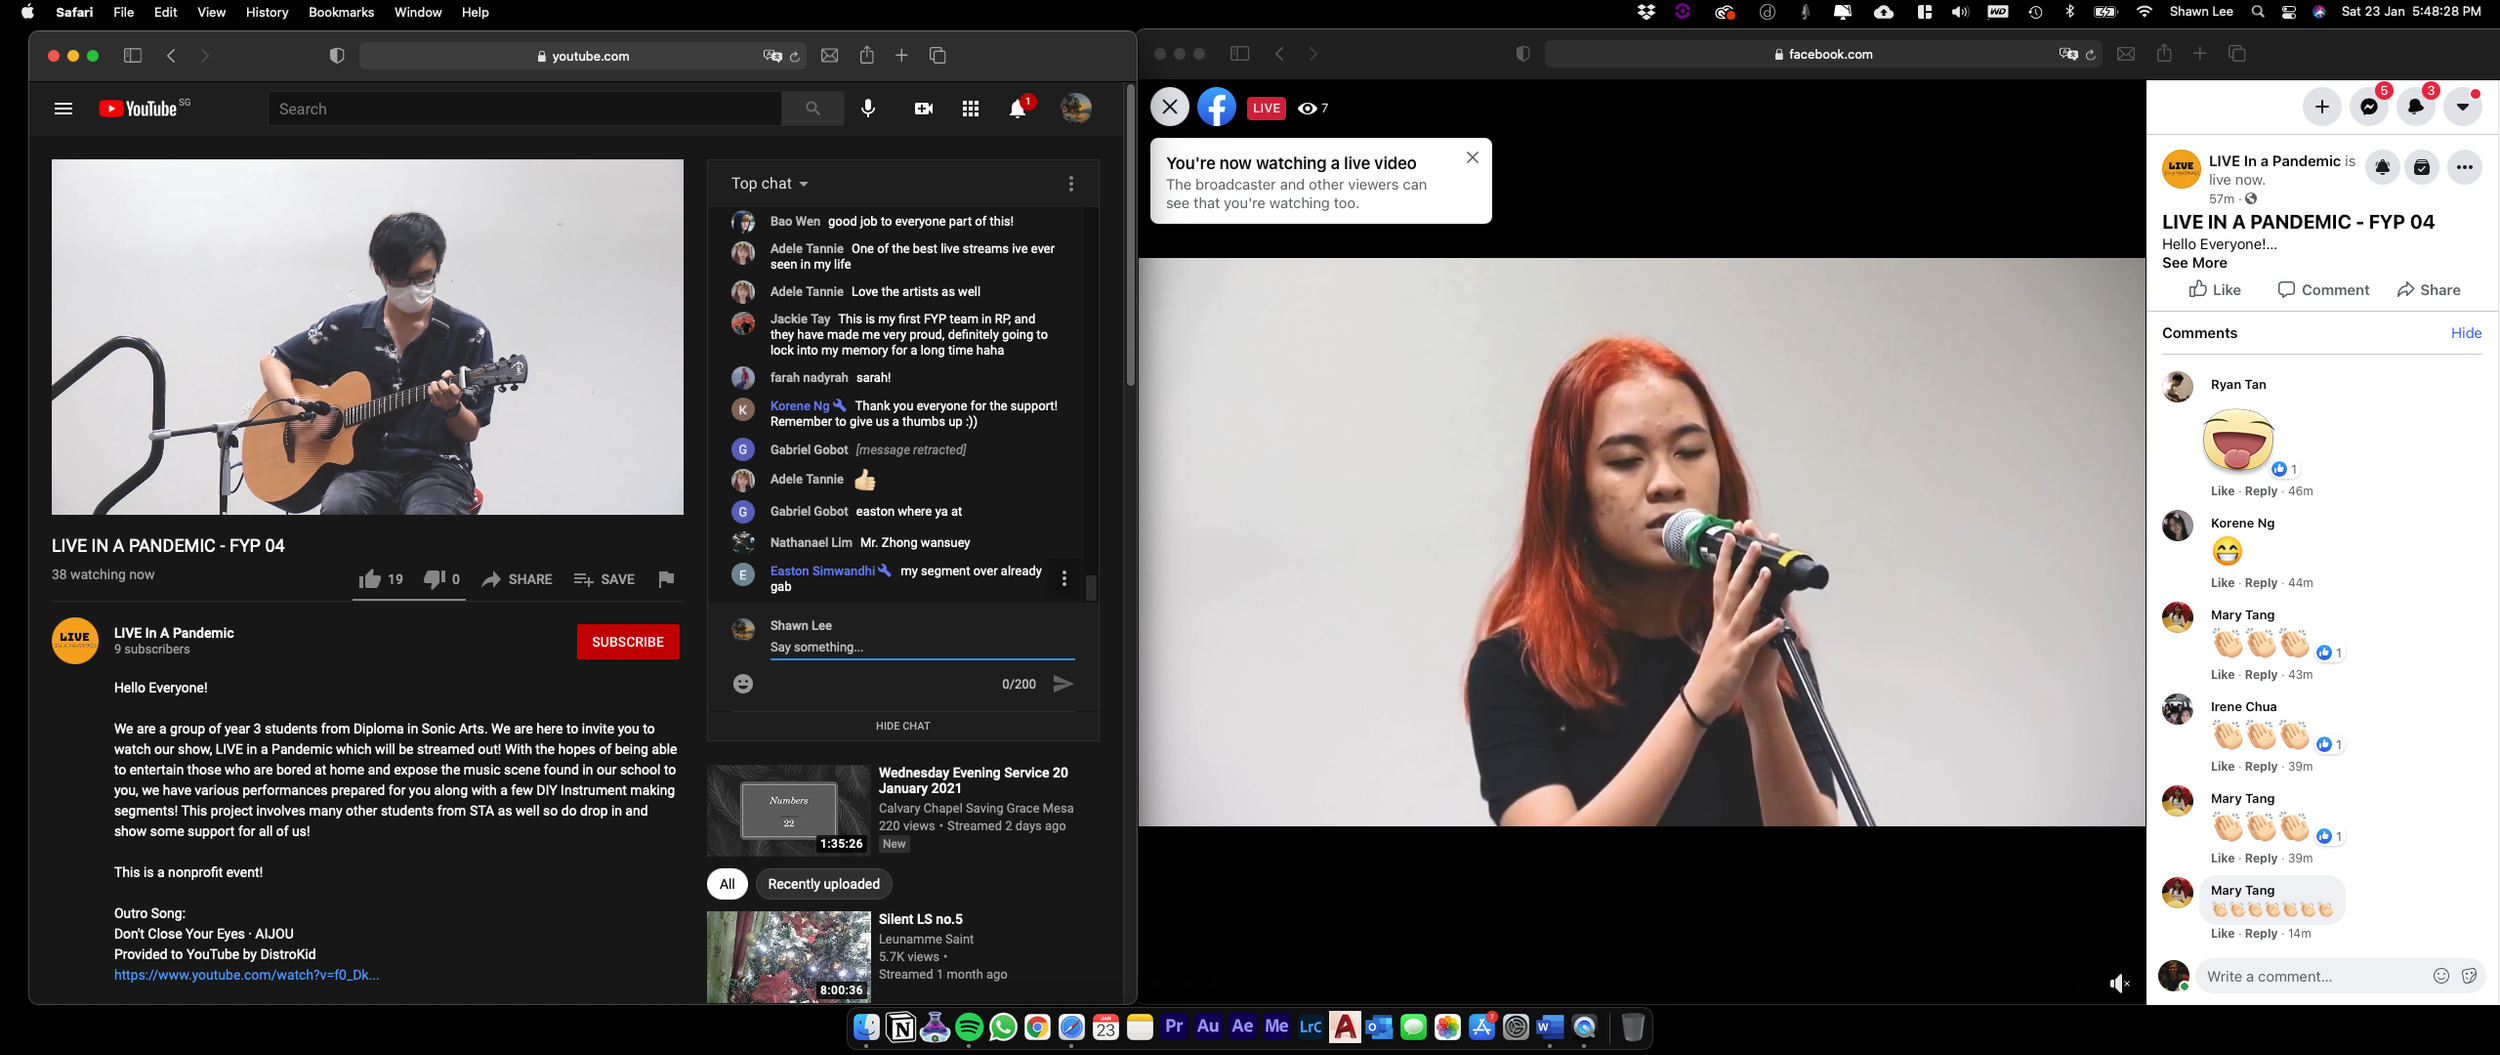Open the YouTube apps grid

pyautogui.click(x=970, y=108)
